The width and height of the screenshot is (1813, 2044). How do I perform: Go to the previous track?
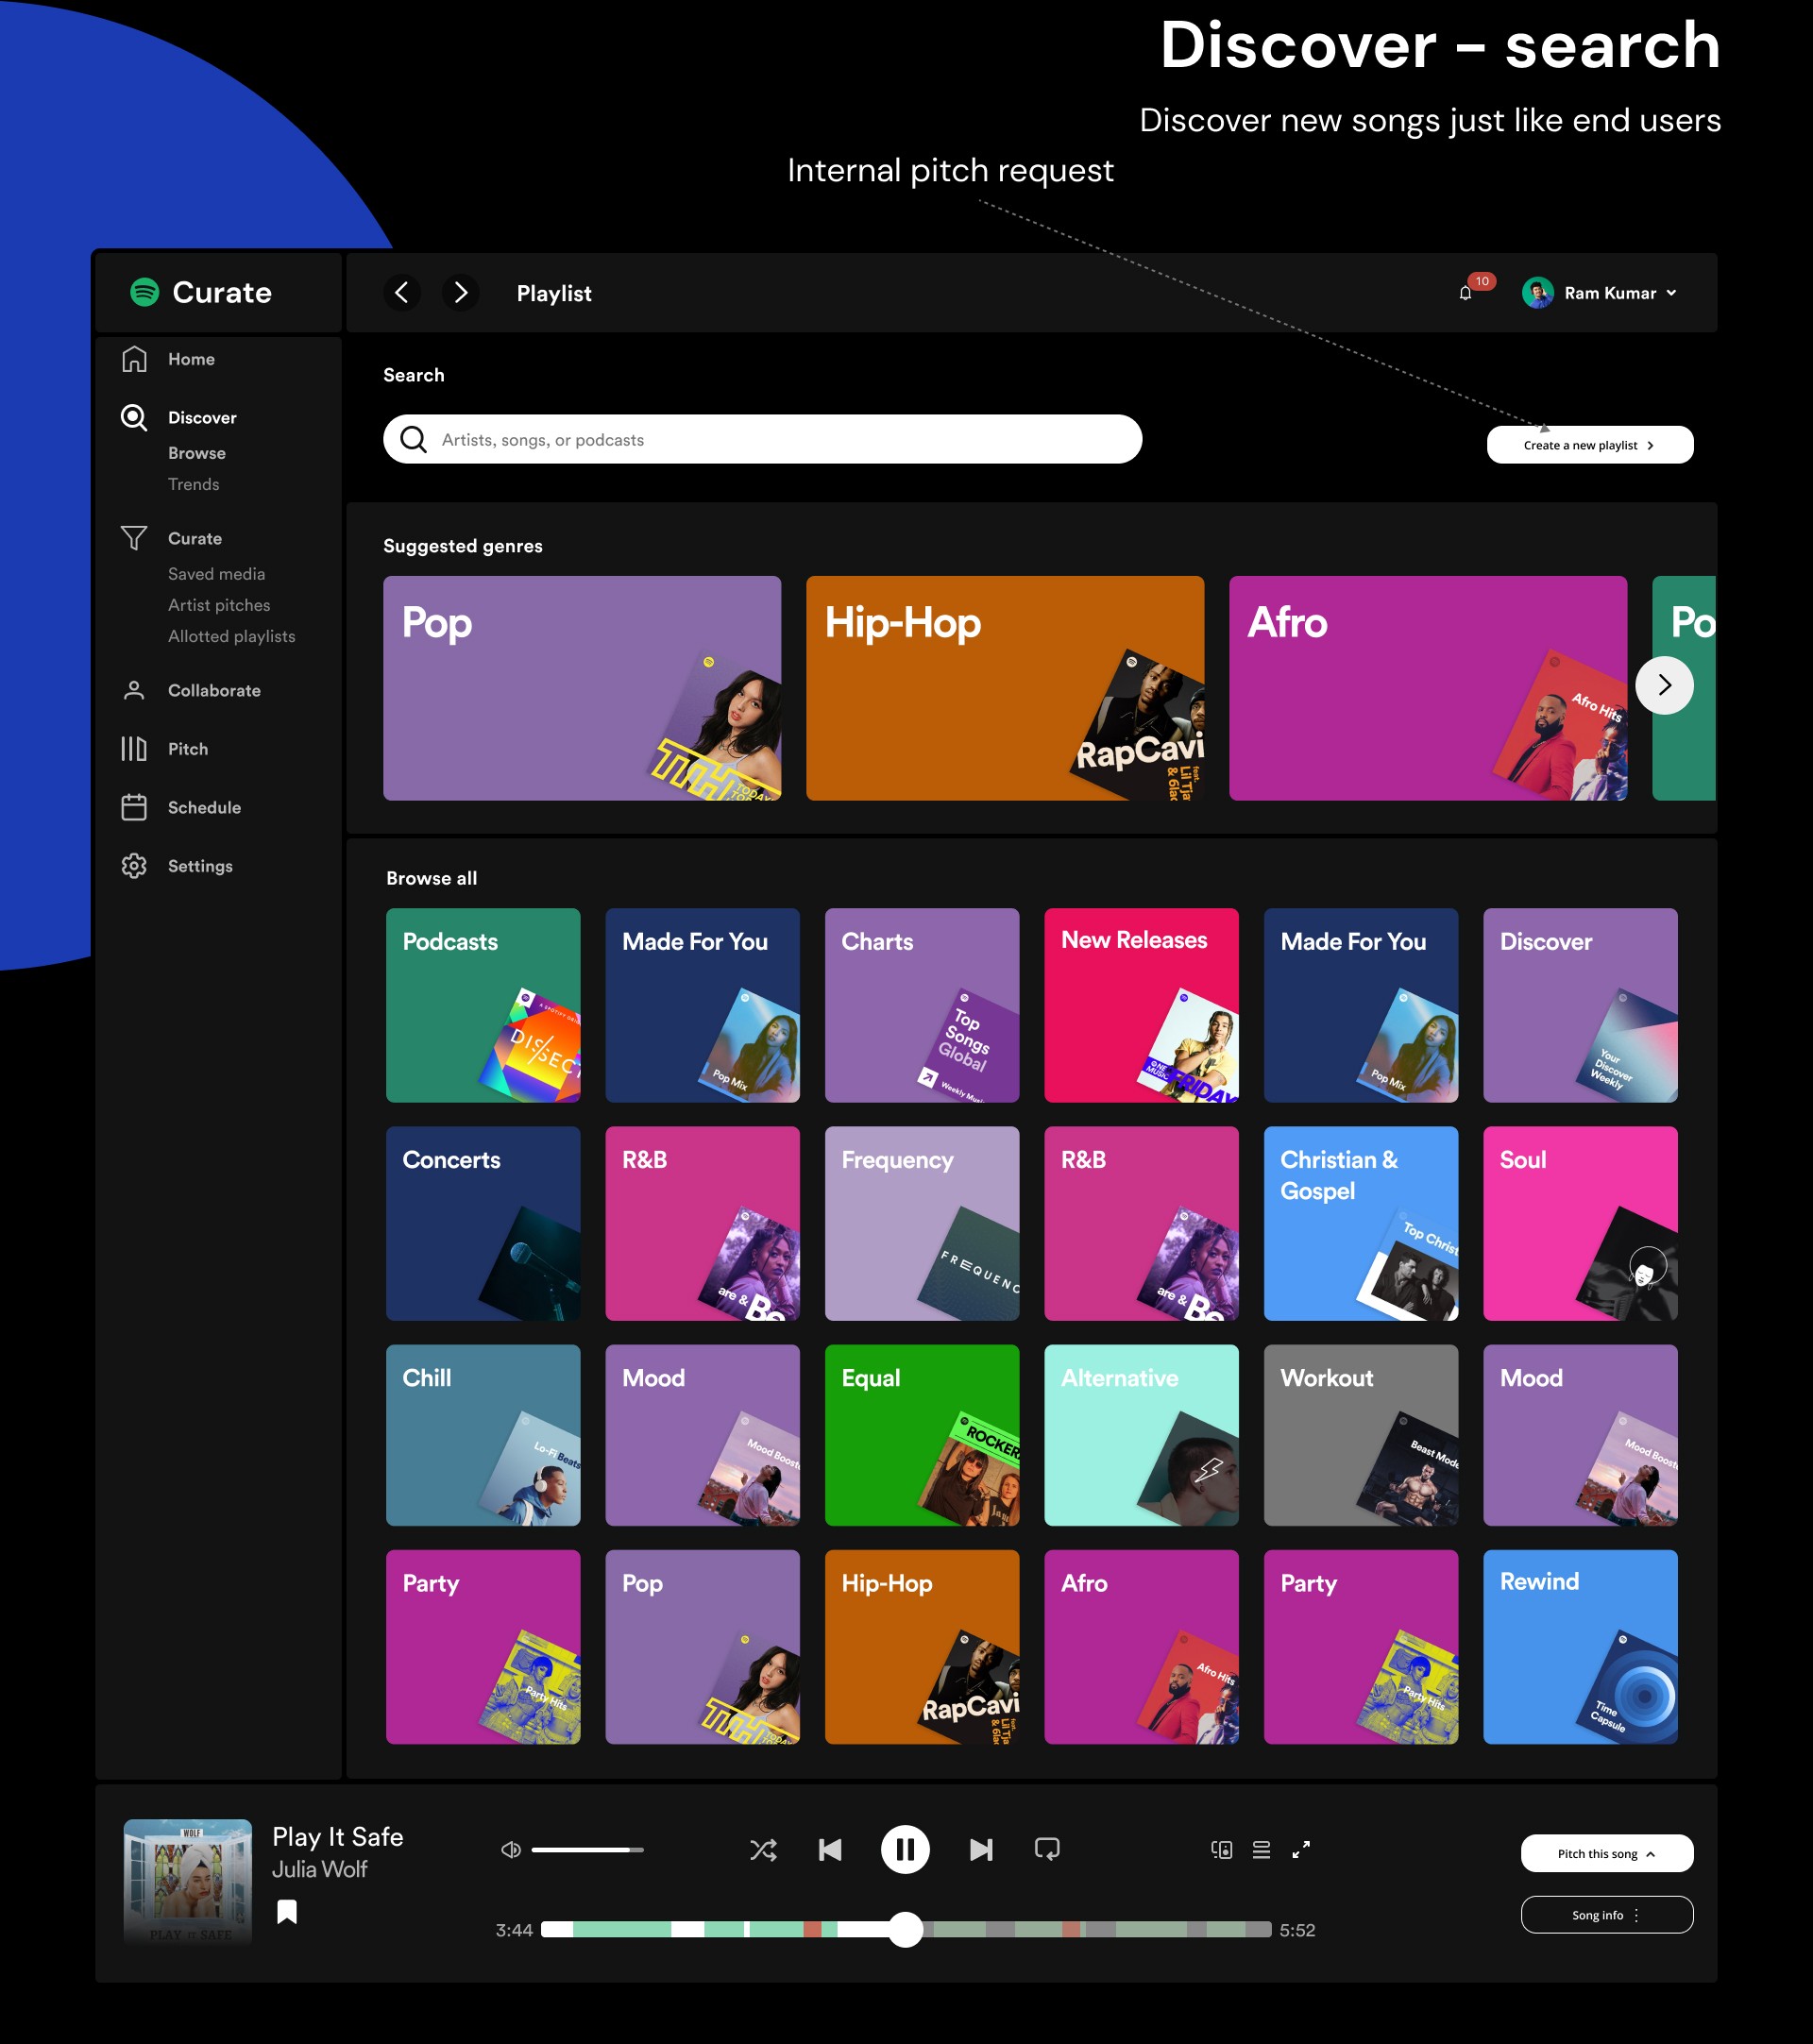click(x=830, y=1850)
